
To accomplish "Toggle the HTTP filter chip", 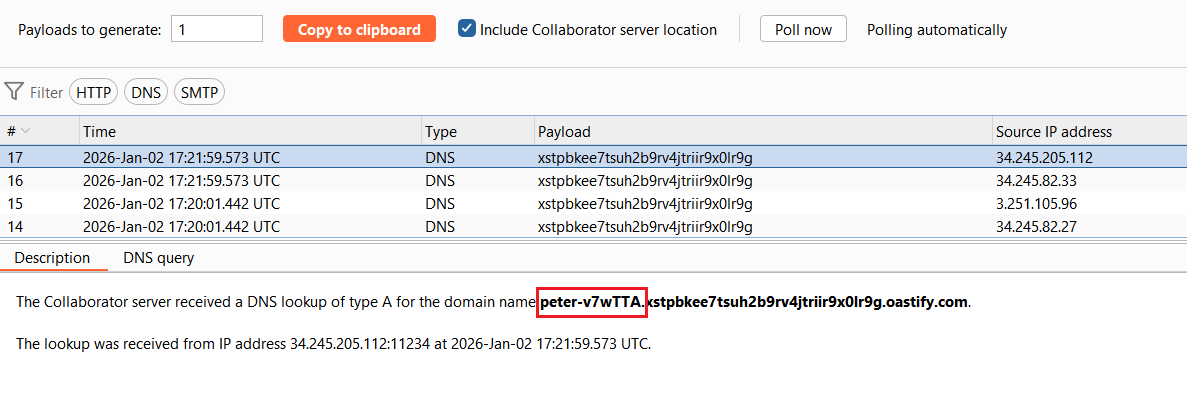I will pyautogui.click(x=94, y=92).
